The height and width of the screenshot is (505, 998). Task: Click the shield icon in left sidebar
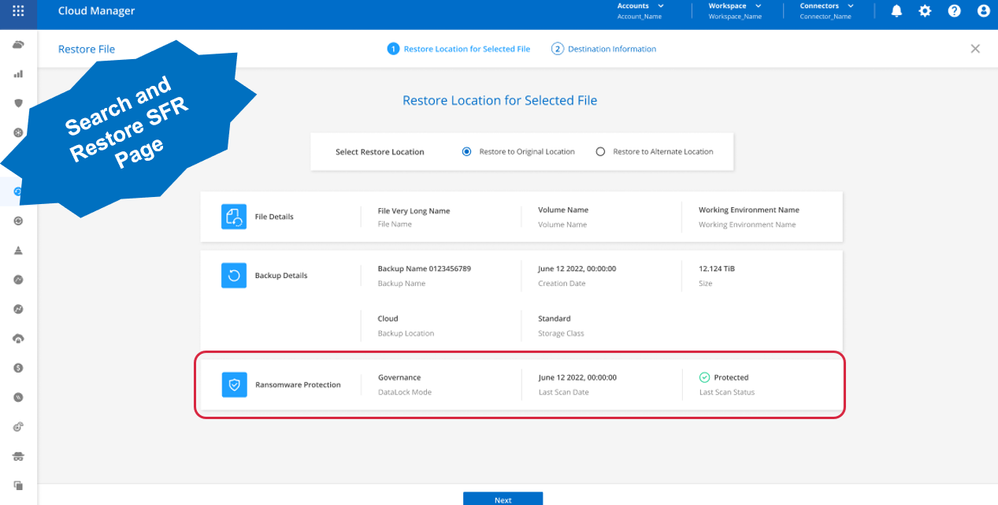18,103
